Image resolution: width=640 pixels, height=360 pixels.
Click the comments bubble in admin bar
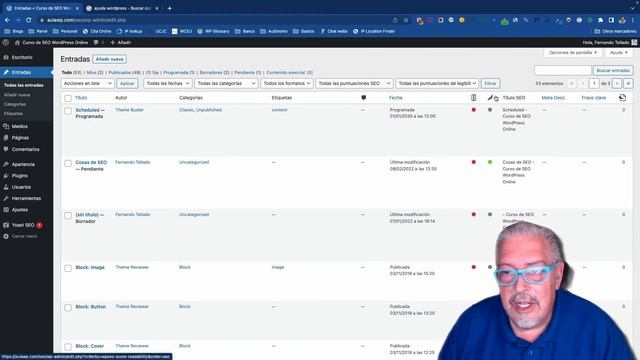(96, 42)
